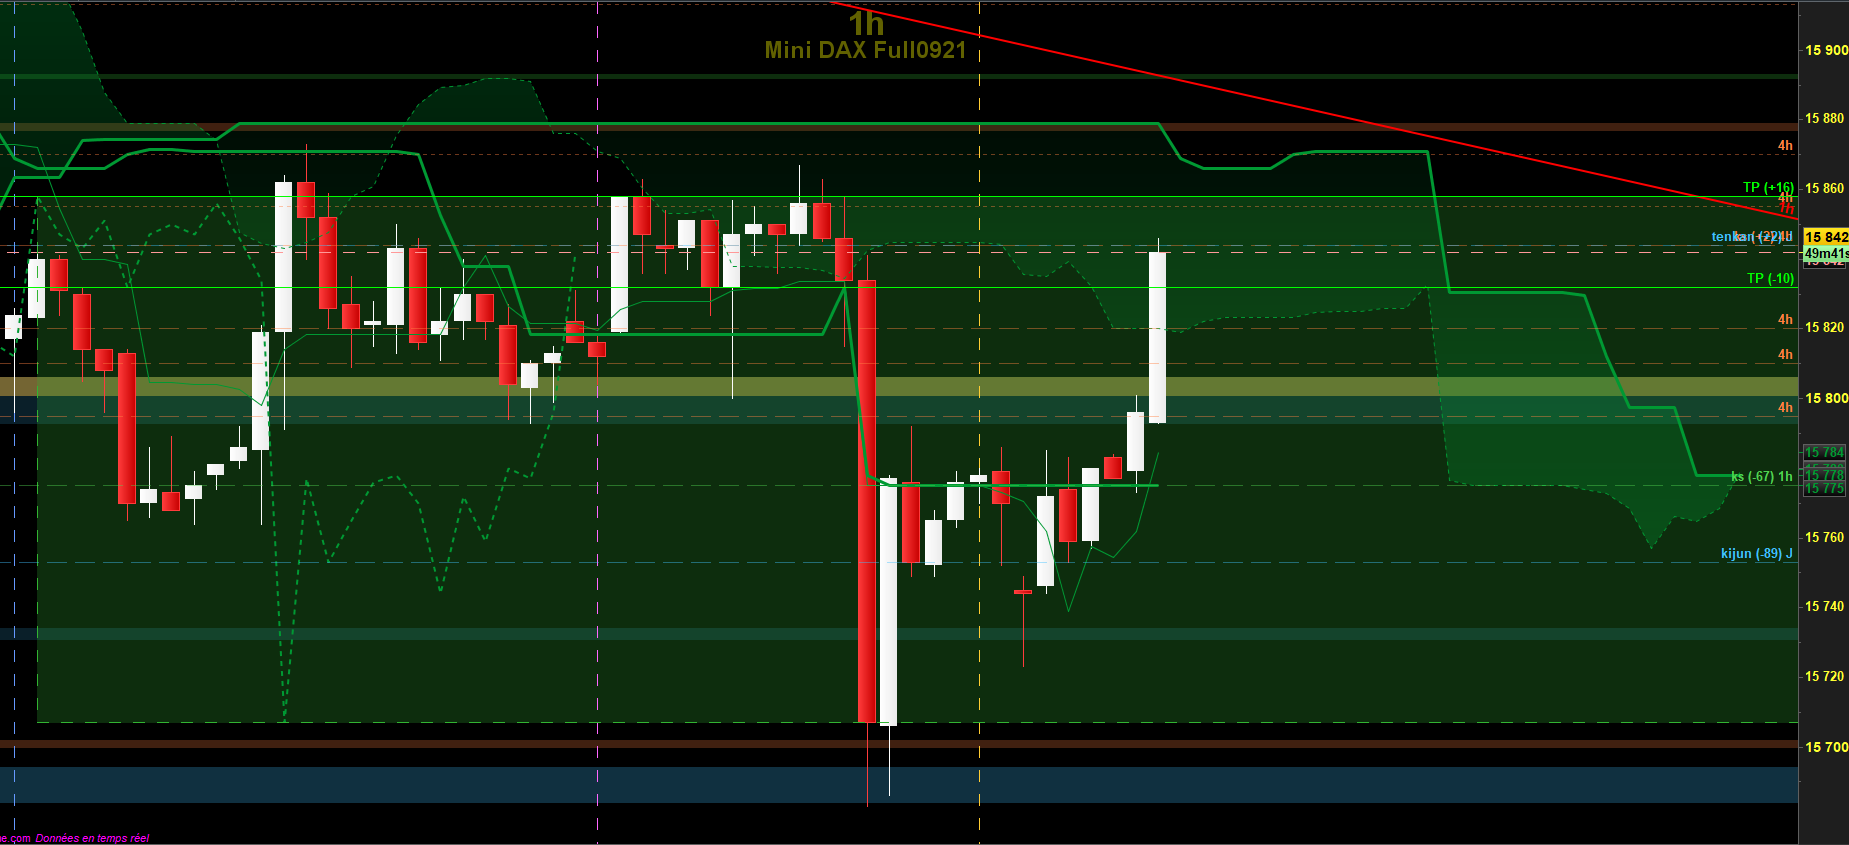The width and height of the screenshot is (1849, 845).
Task: Click the 15 820 price axis label
Action: (x=1824, y=327)
